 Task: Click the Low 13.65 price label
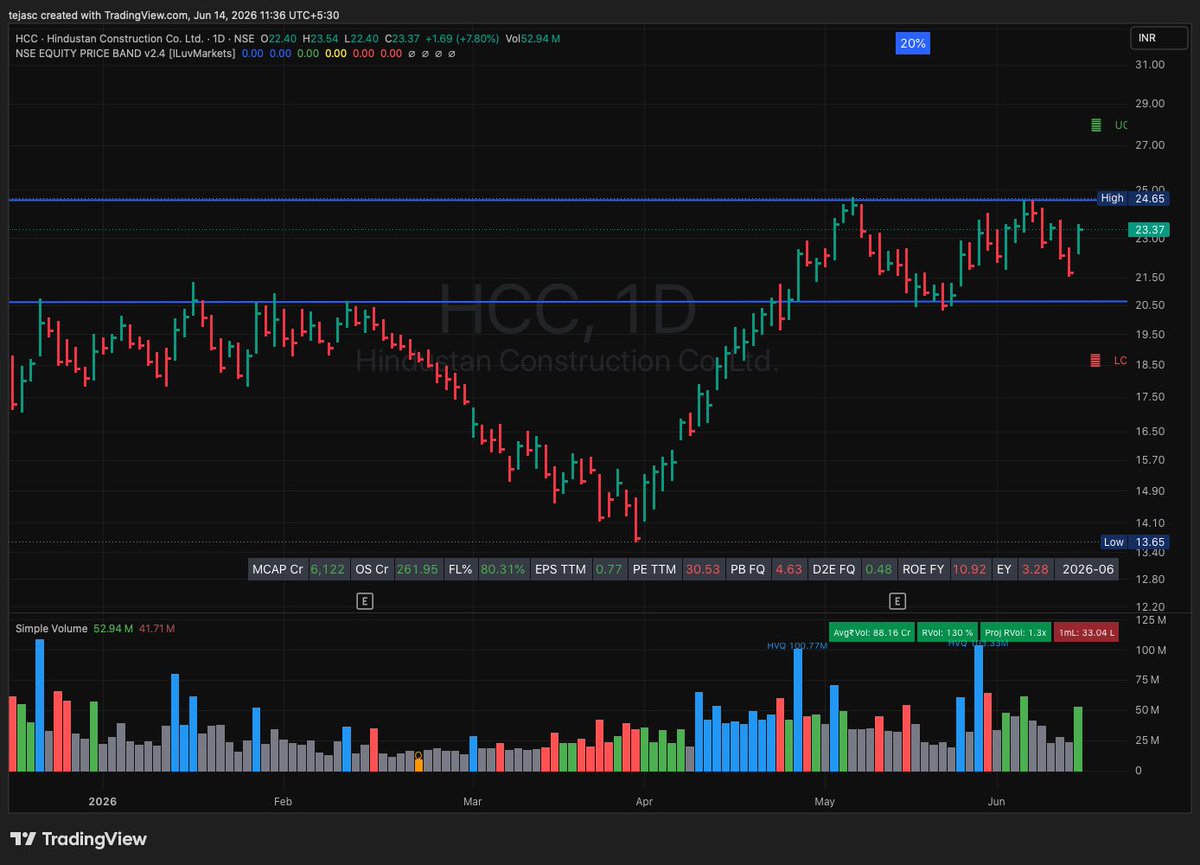1134,542
